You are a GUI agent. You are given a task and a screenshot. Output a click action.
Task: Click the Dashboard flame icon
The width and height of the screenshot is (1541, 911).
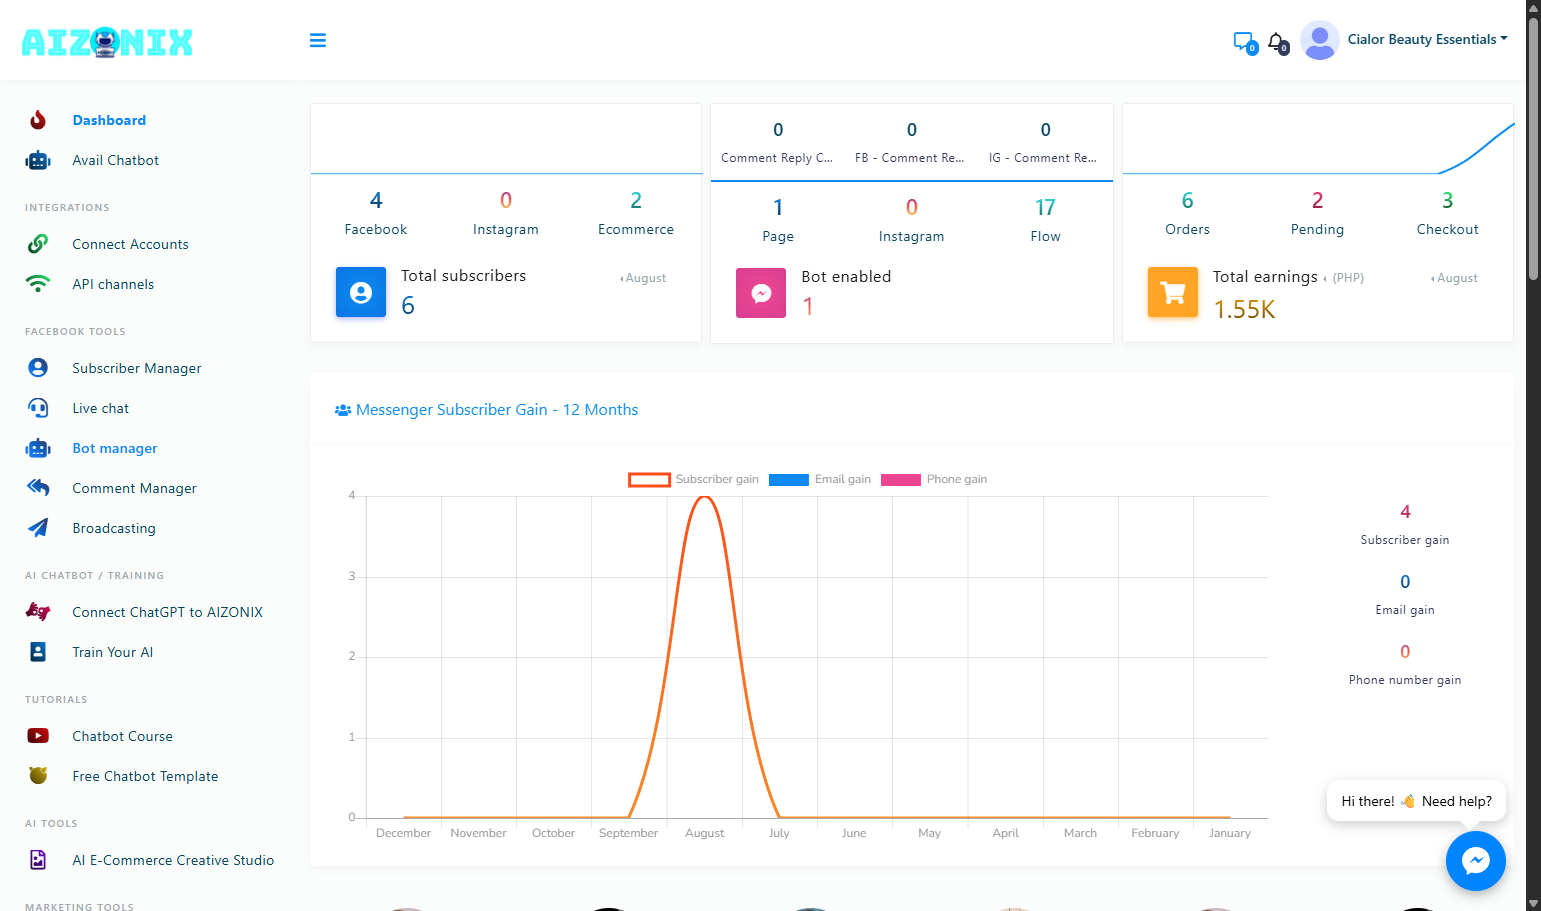point(38,120)
